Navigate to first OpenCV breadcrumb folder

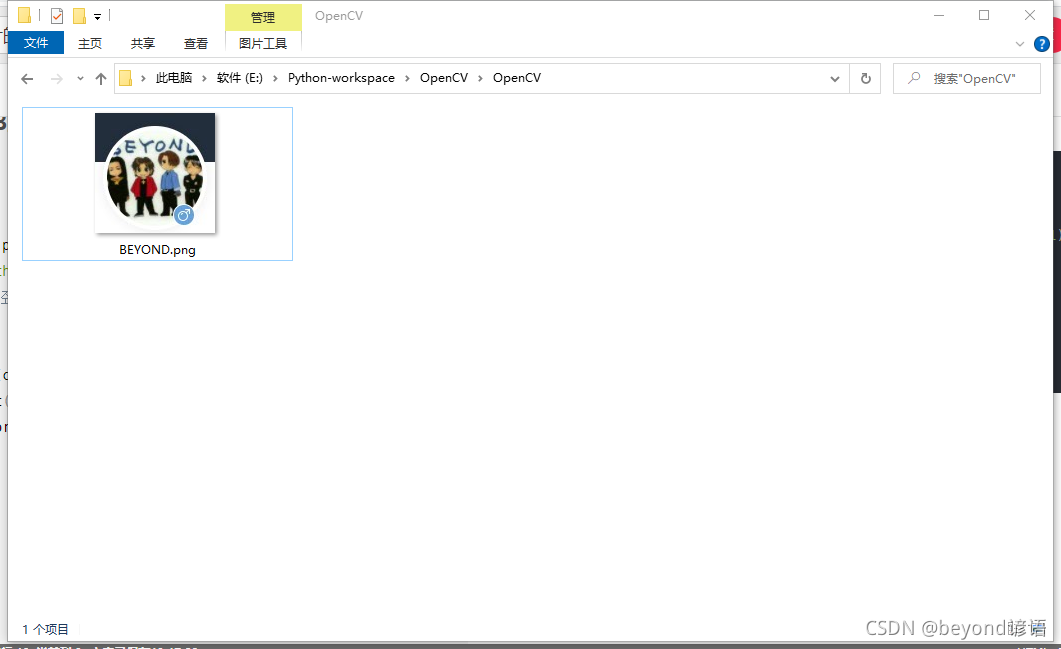coord(444,78)
